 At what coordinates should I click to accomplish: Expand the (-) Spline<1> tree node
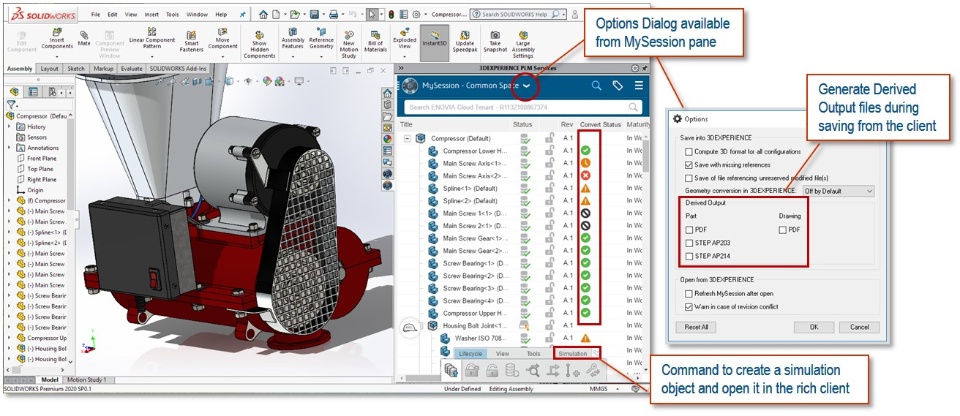point(9,232)
